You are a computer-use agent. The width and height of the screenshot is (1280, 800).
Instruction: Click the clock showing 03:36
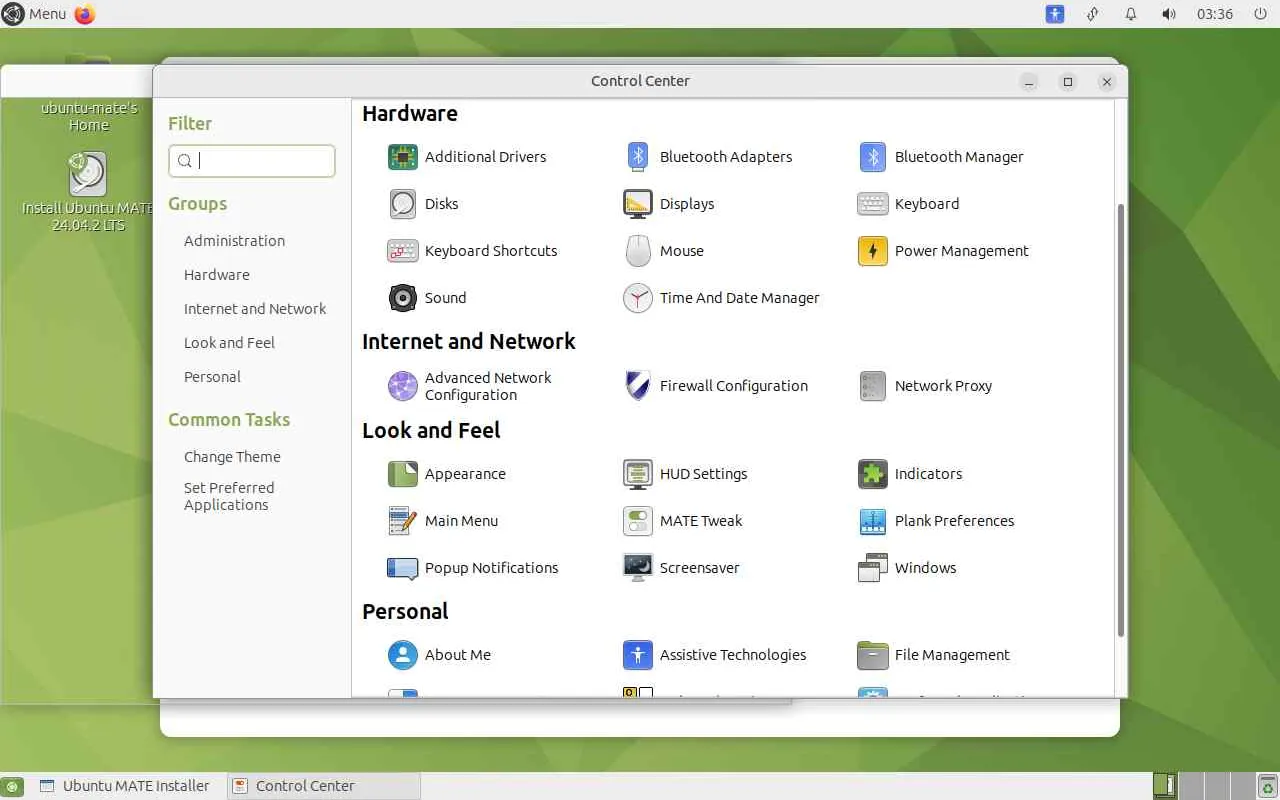click(1215, 14)
